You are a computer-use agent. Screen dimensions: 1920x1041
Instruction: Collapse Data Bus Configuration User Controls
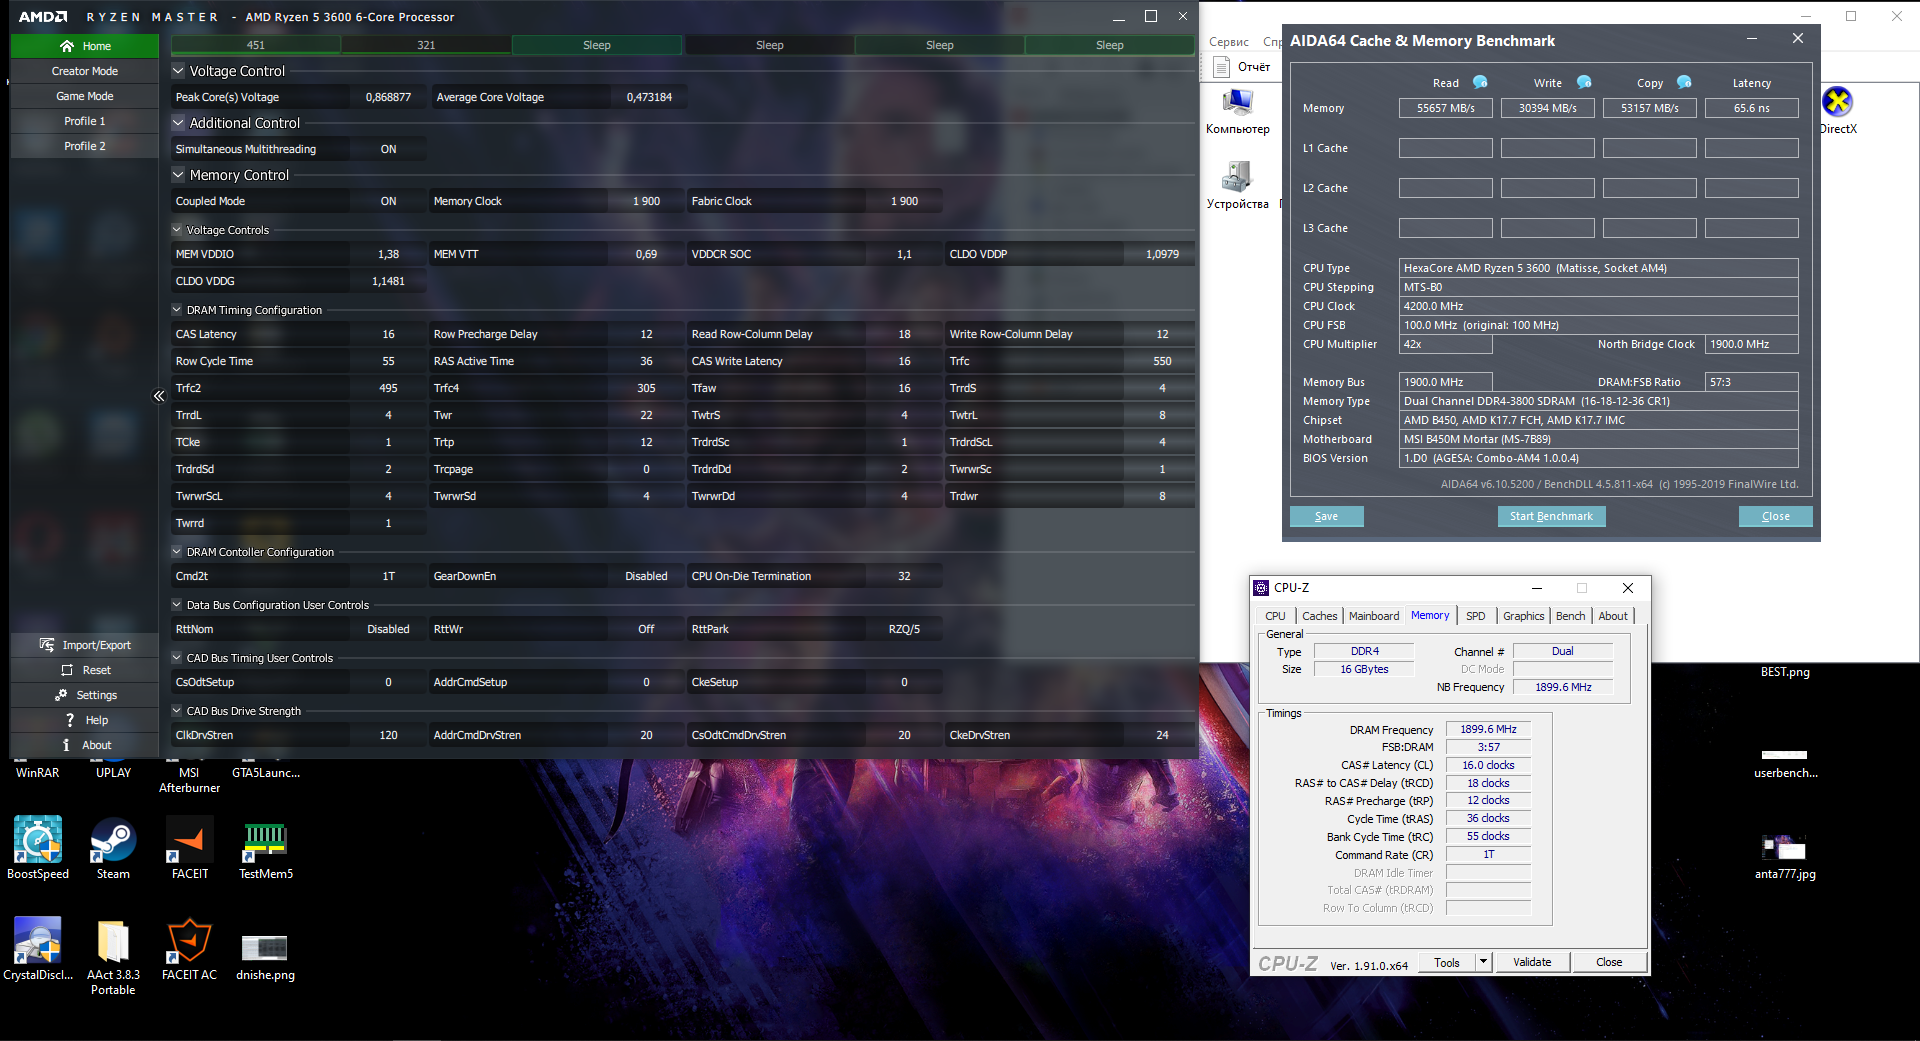177,605
